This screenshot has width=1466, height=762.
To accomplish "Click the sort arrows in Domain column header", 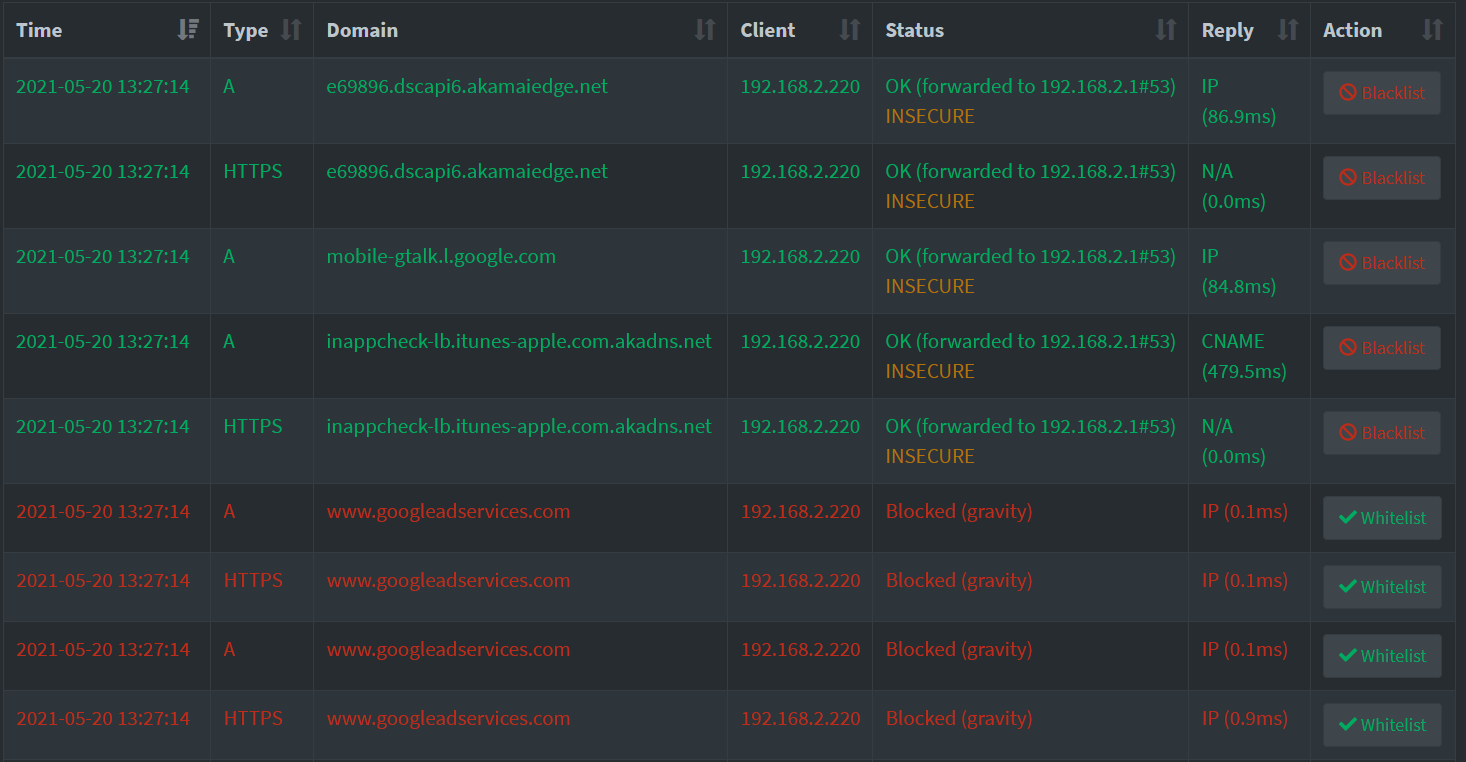I will pos(705,30).
